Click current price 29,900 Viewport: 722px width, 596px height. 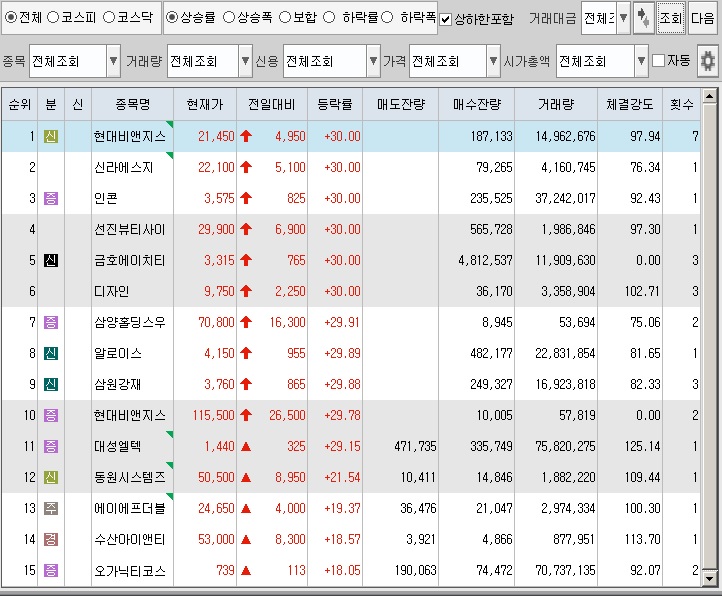coord(216,229)
